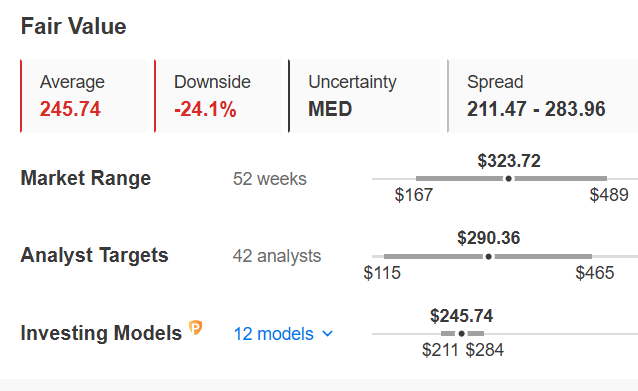Screen dimensions: 638x391
Task: Expand the 12 models dropdown chevron
Action: pyautogui.click(x=328, y=334)
